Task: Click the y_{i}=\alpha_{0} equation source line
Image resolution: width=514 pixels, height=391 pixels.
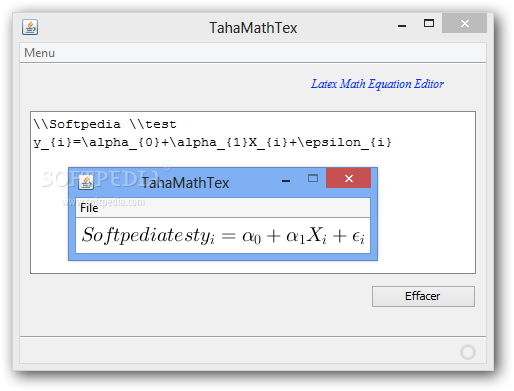Action: tap(212, 143)
